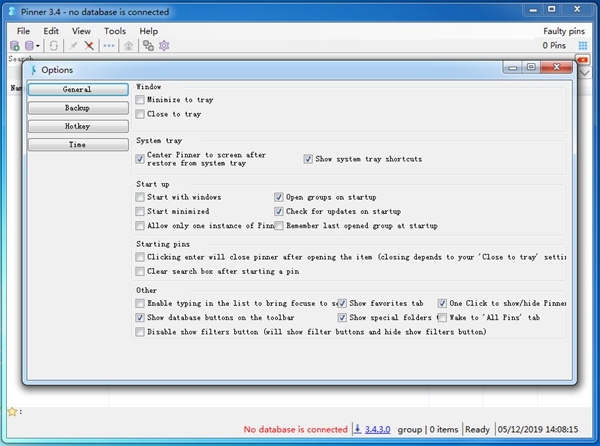Click the red X delete icon
The width and height of the screenshot is (600, 446).
point(89,46)
